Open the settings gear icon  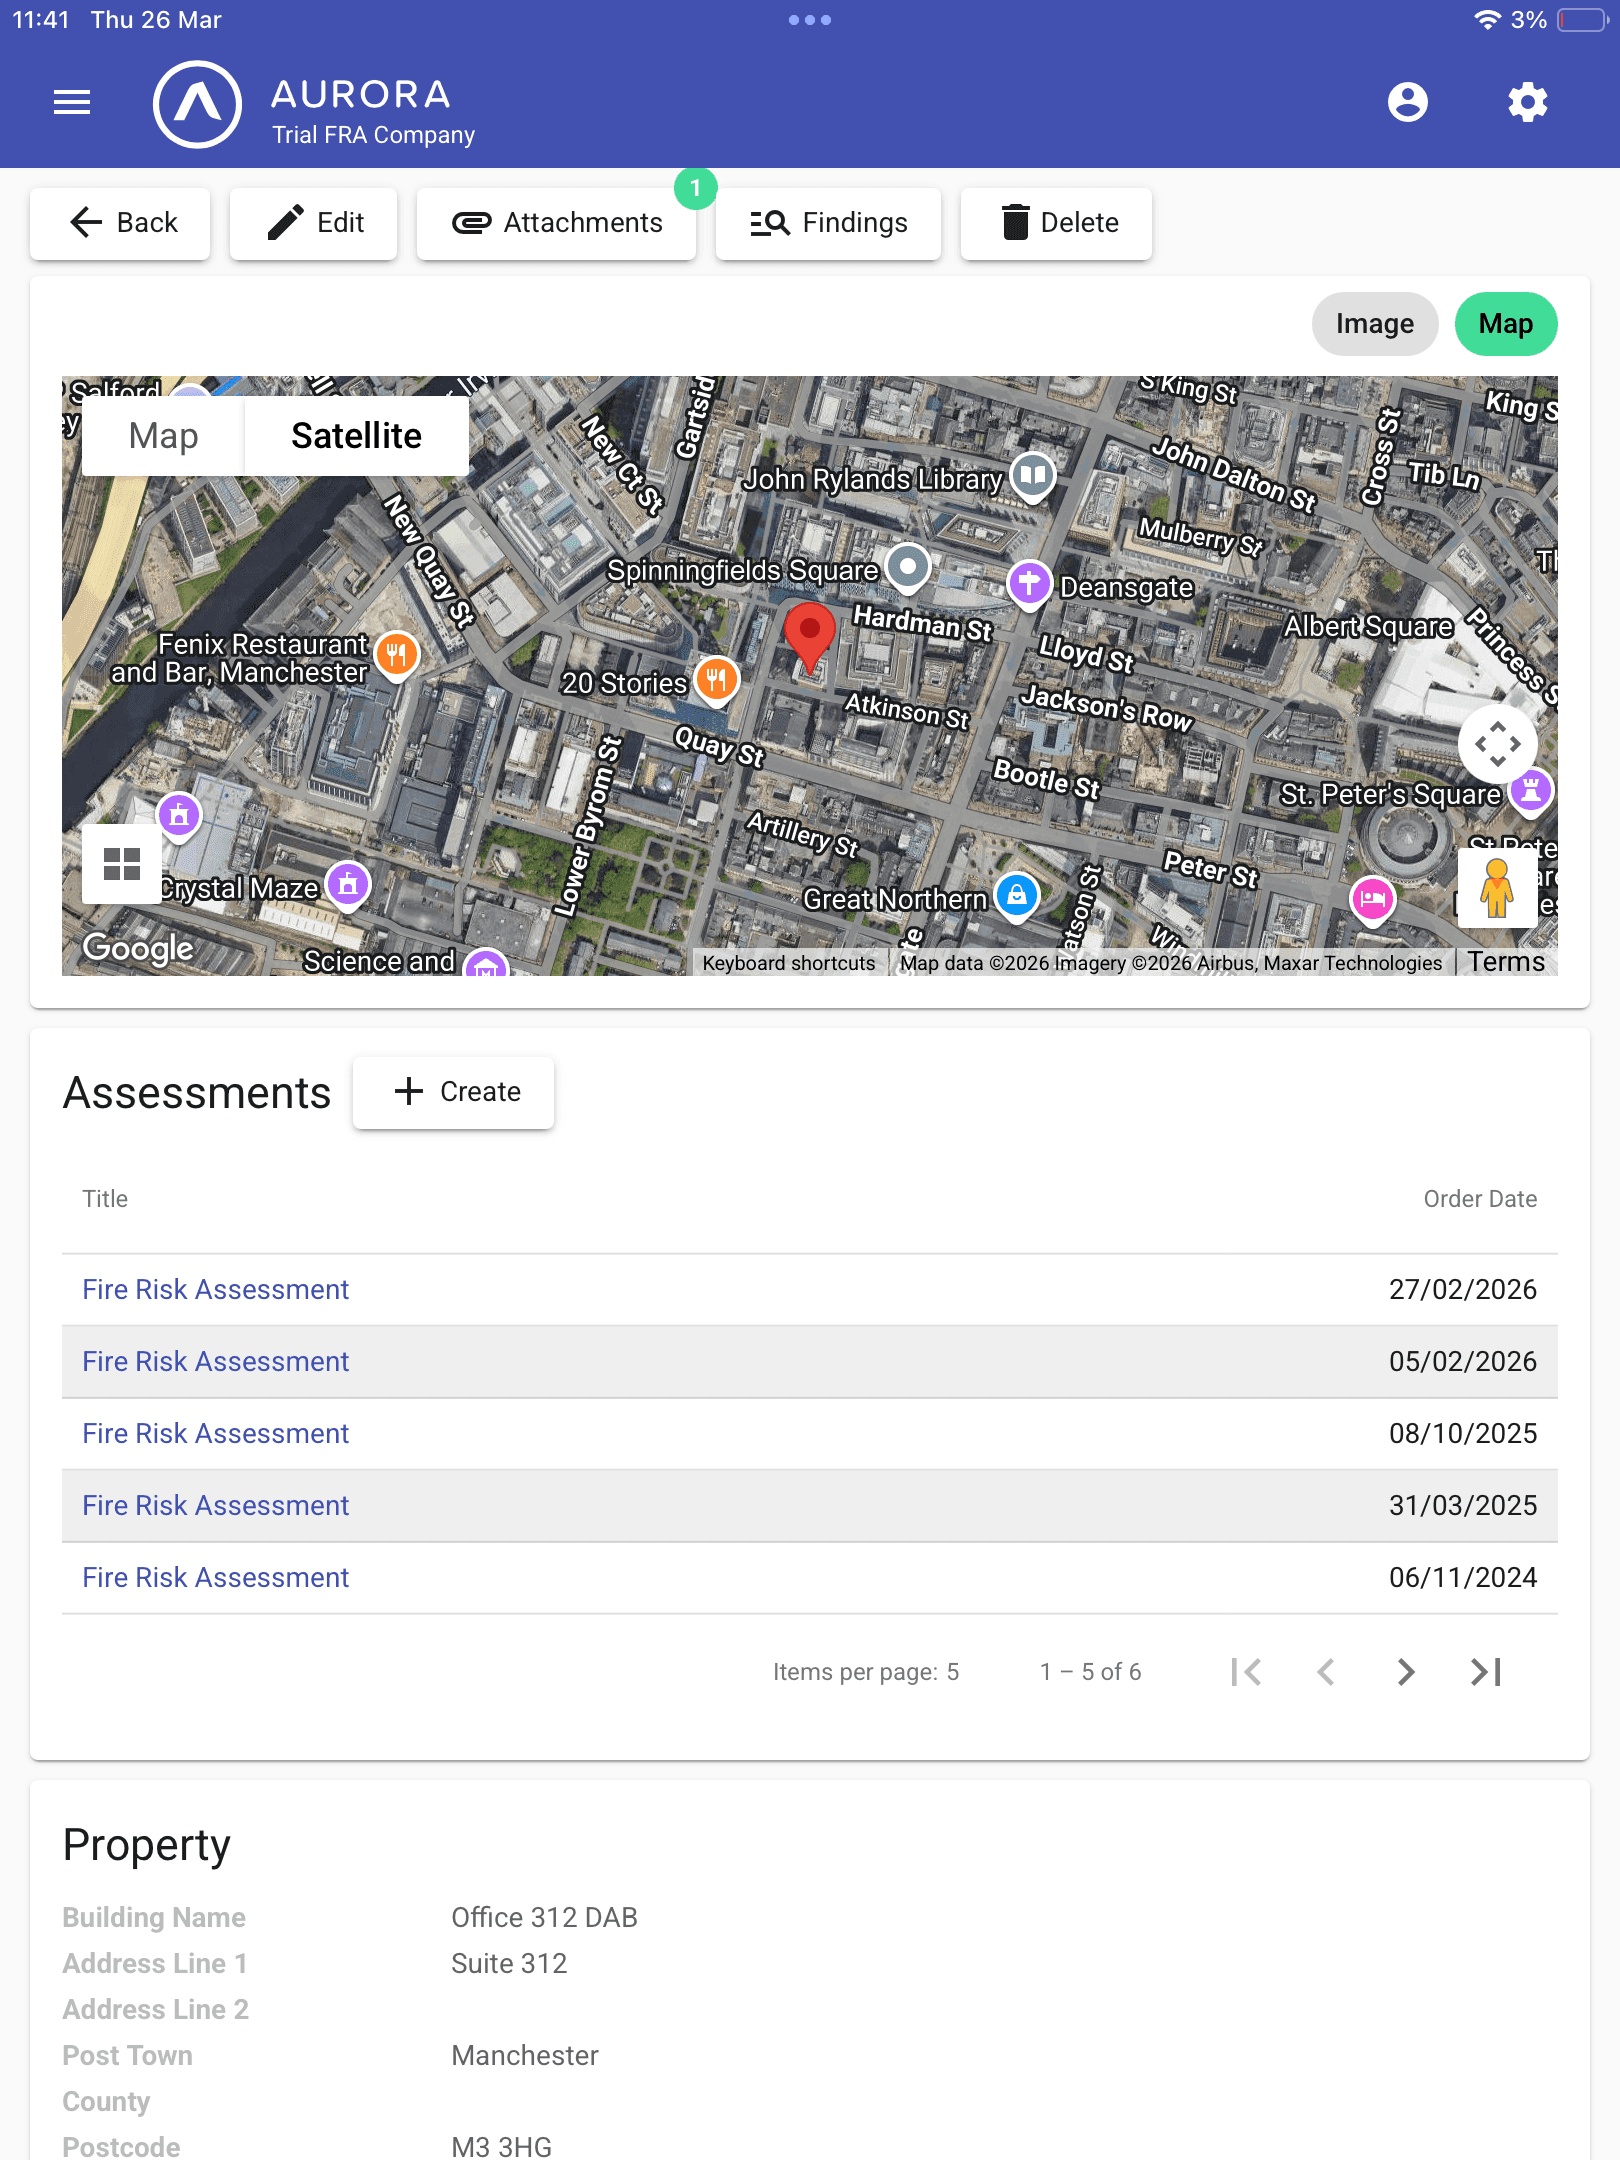click(1528, 102)
